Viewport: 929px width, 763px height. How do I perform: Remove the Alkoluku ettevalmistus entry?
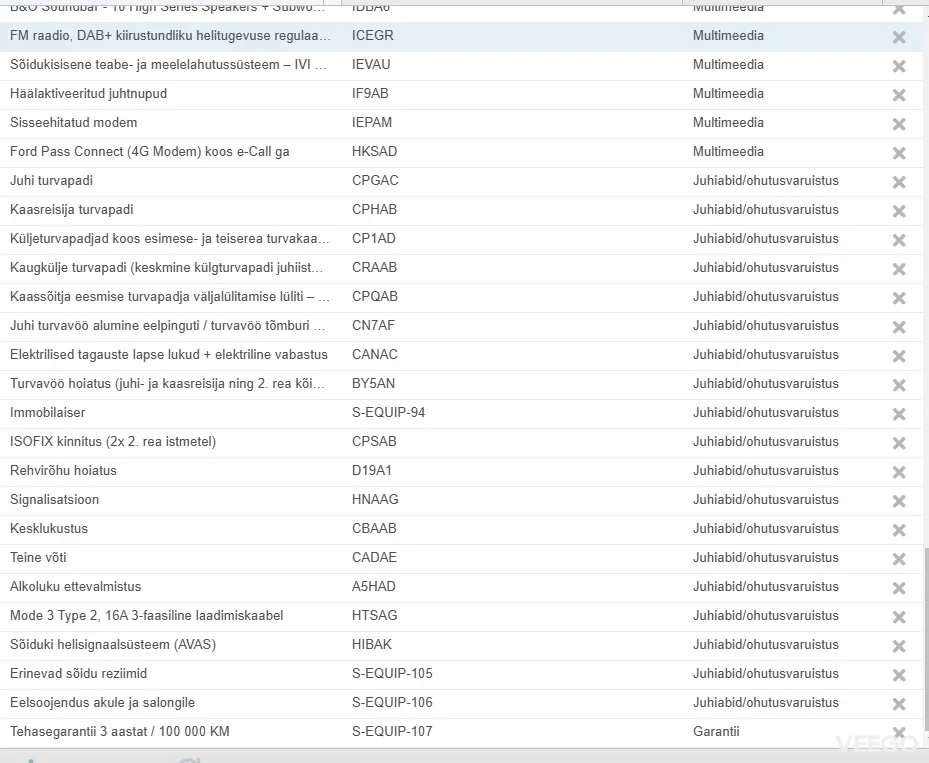point(898,588)
